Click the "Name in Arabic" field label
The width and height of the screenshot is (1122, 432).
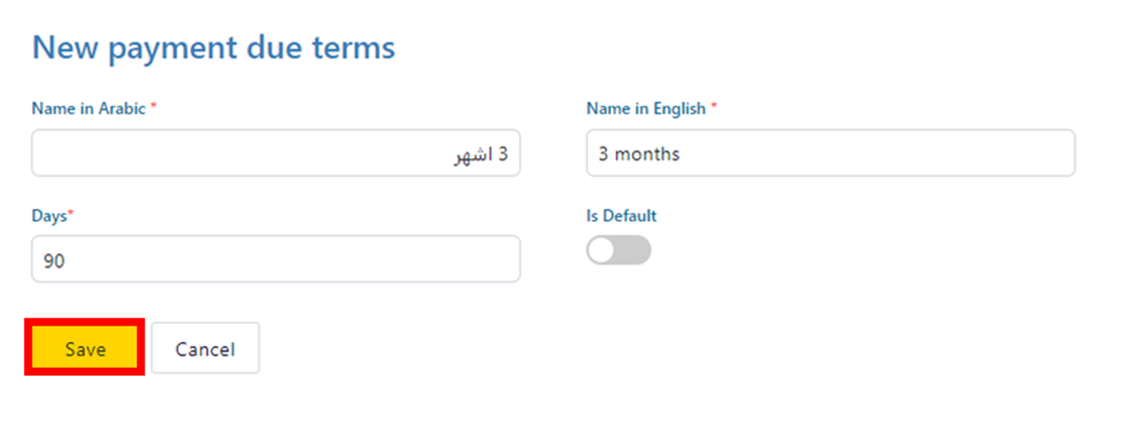[x=89, y=108]
